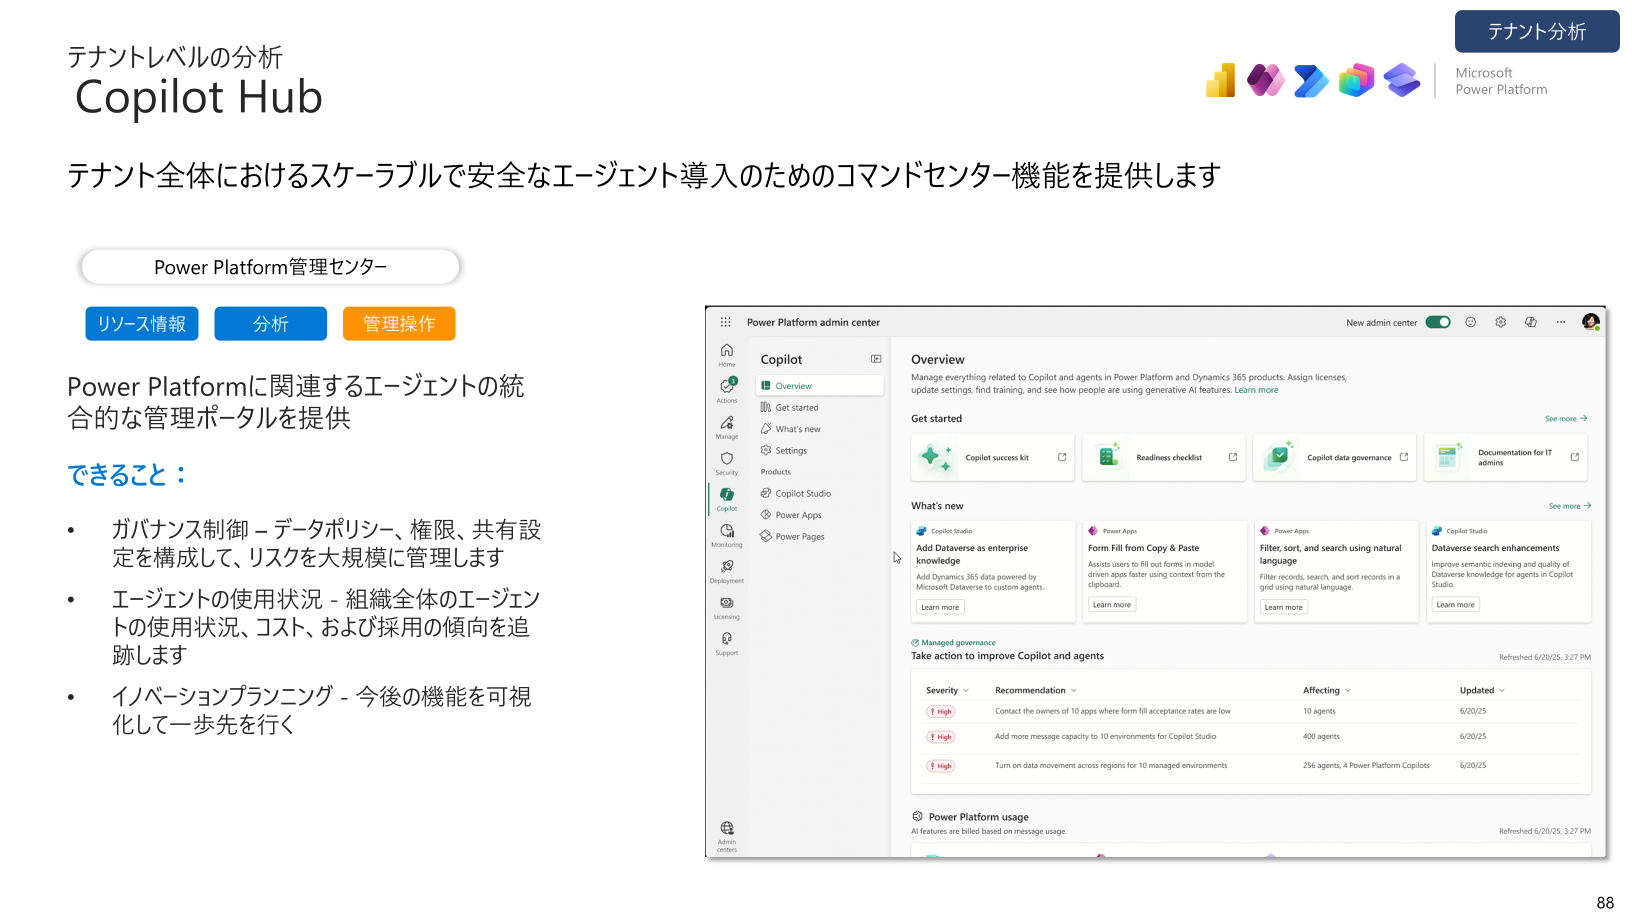
Task: Click the Power BI logo on the slide
Action: tap(1221, 80)
